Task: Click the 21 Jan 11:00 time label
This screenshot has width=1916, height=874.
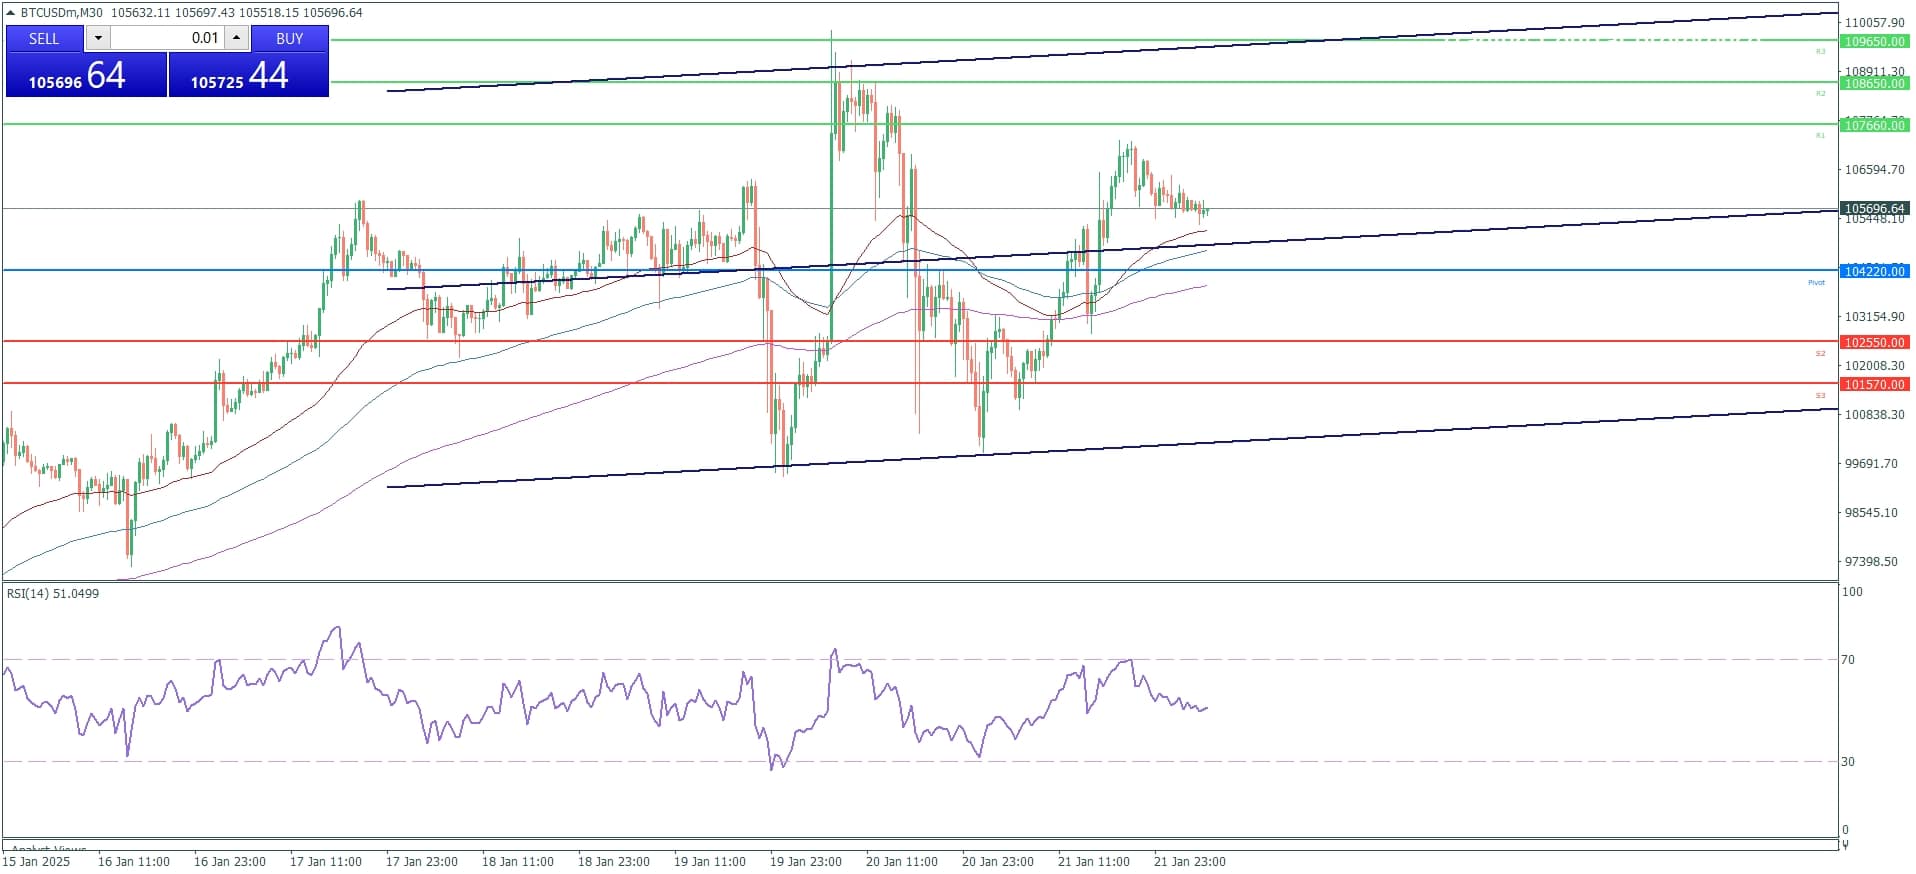Action: [1094, 862]
